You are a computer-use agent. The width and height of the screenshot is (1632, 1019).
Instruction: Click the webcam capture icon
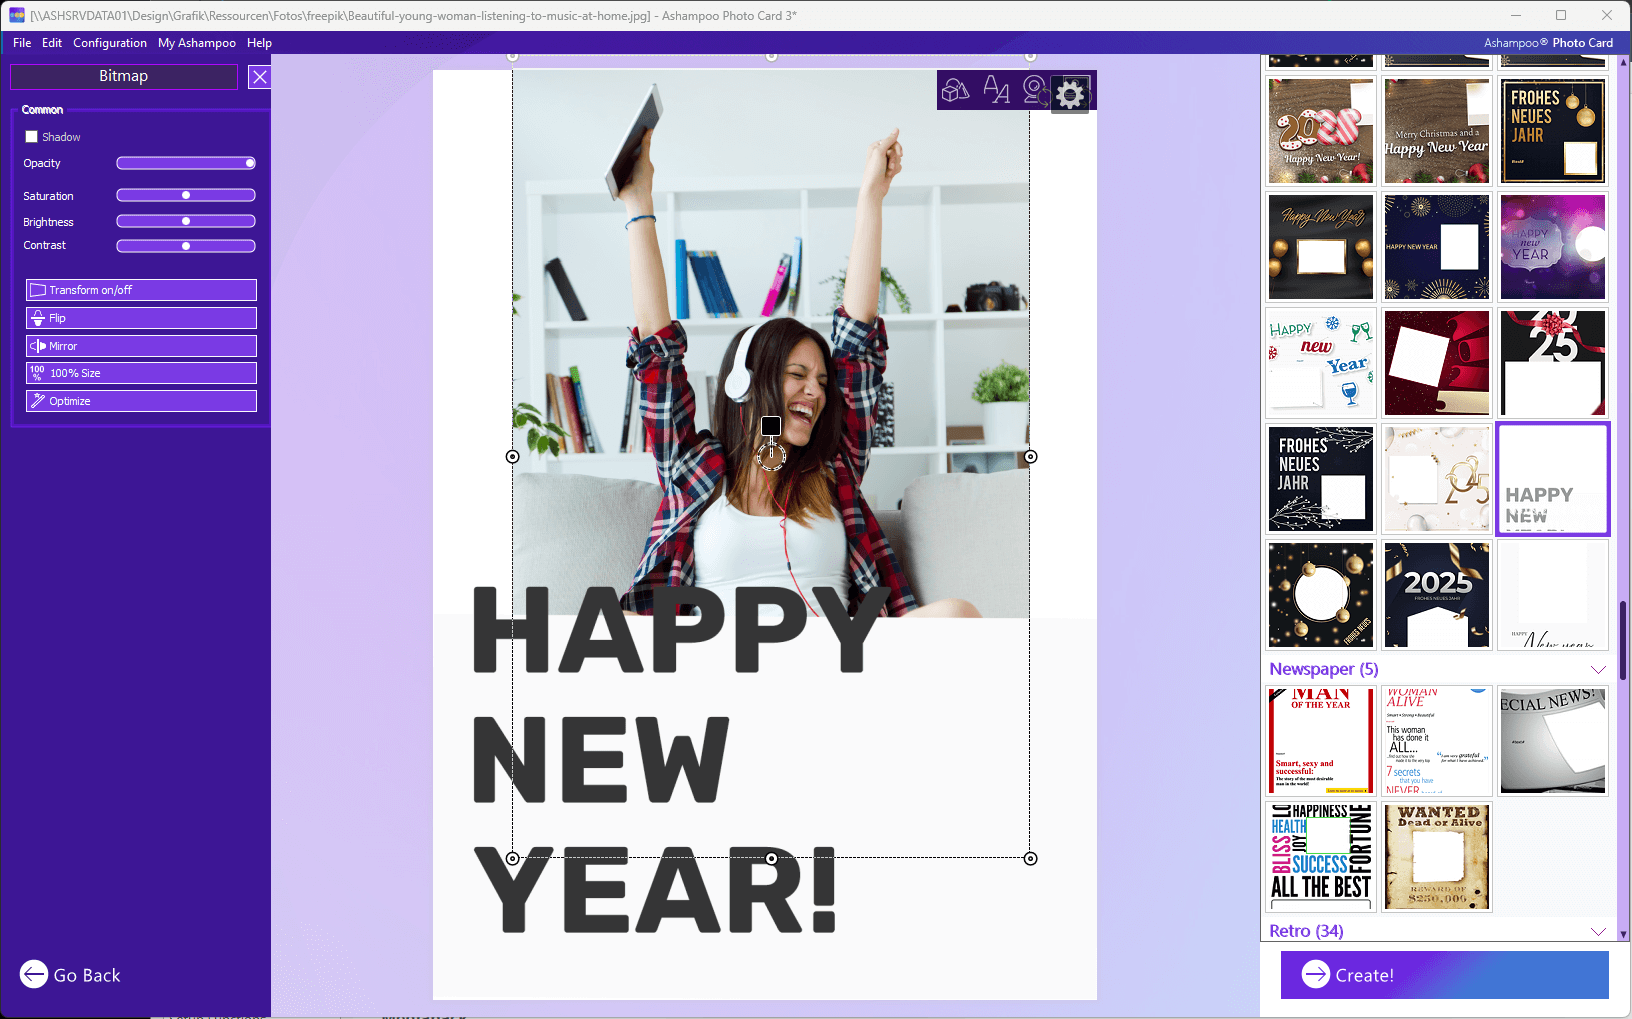click(x=1034, y=91)
